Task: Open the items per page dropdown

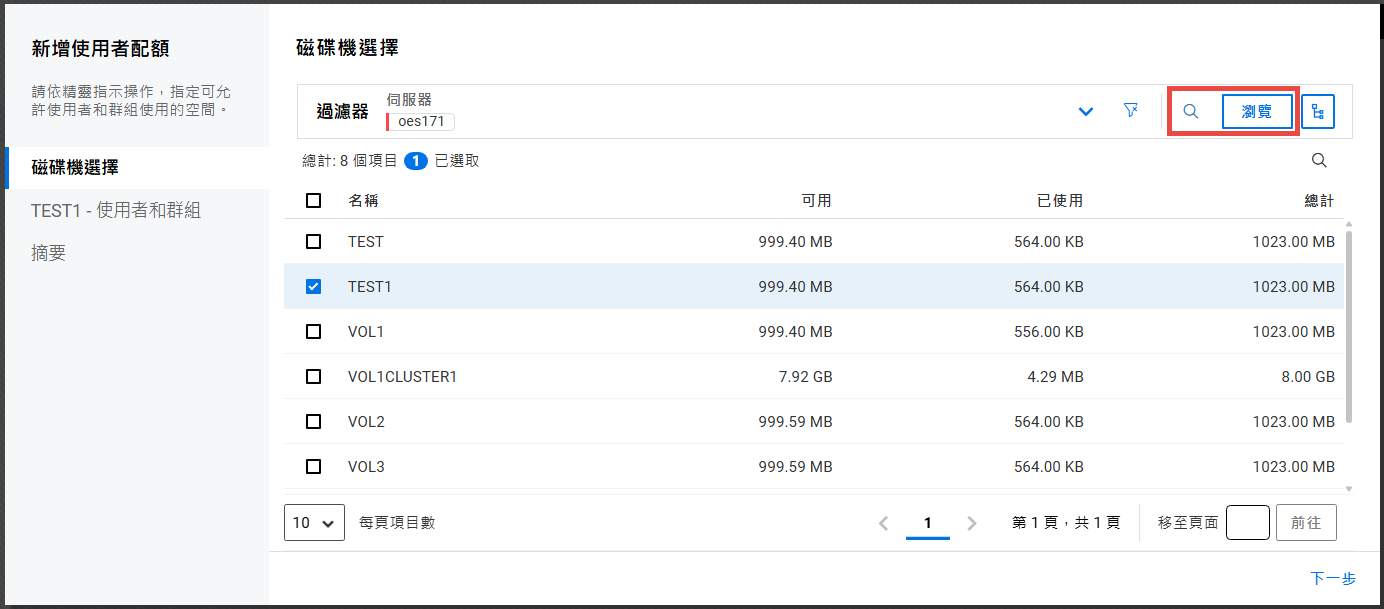Action: click(x=314, y=523)
